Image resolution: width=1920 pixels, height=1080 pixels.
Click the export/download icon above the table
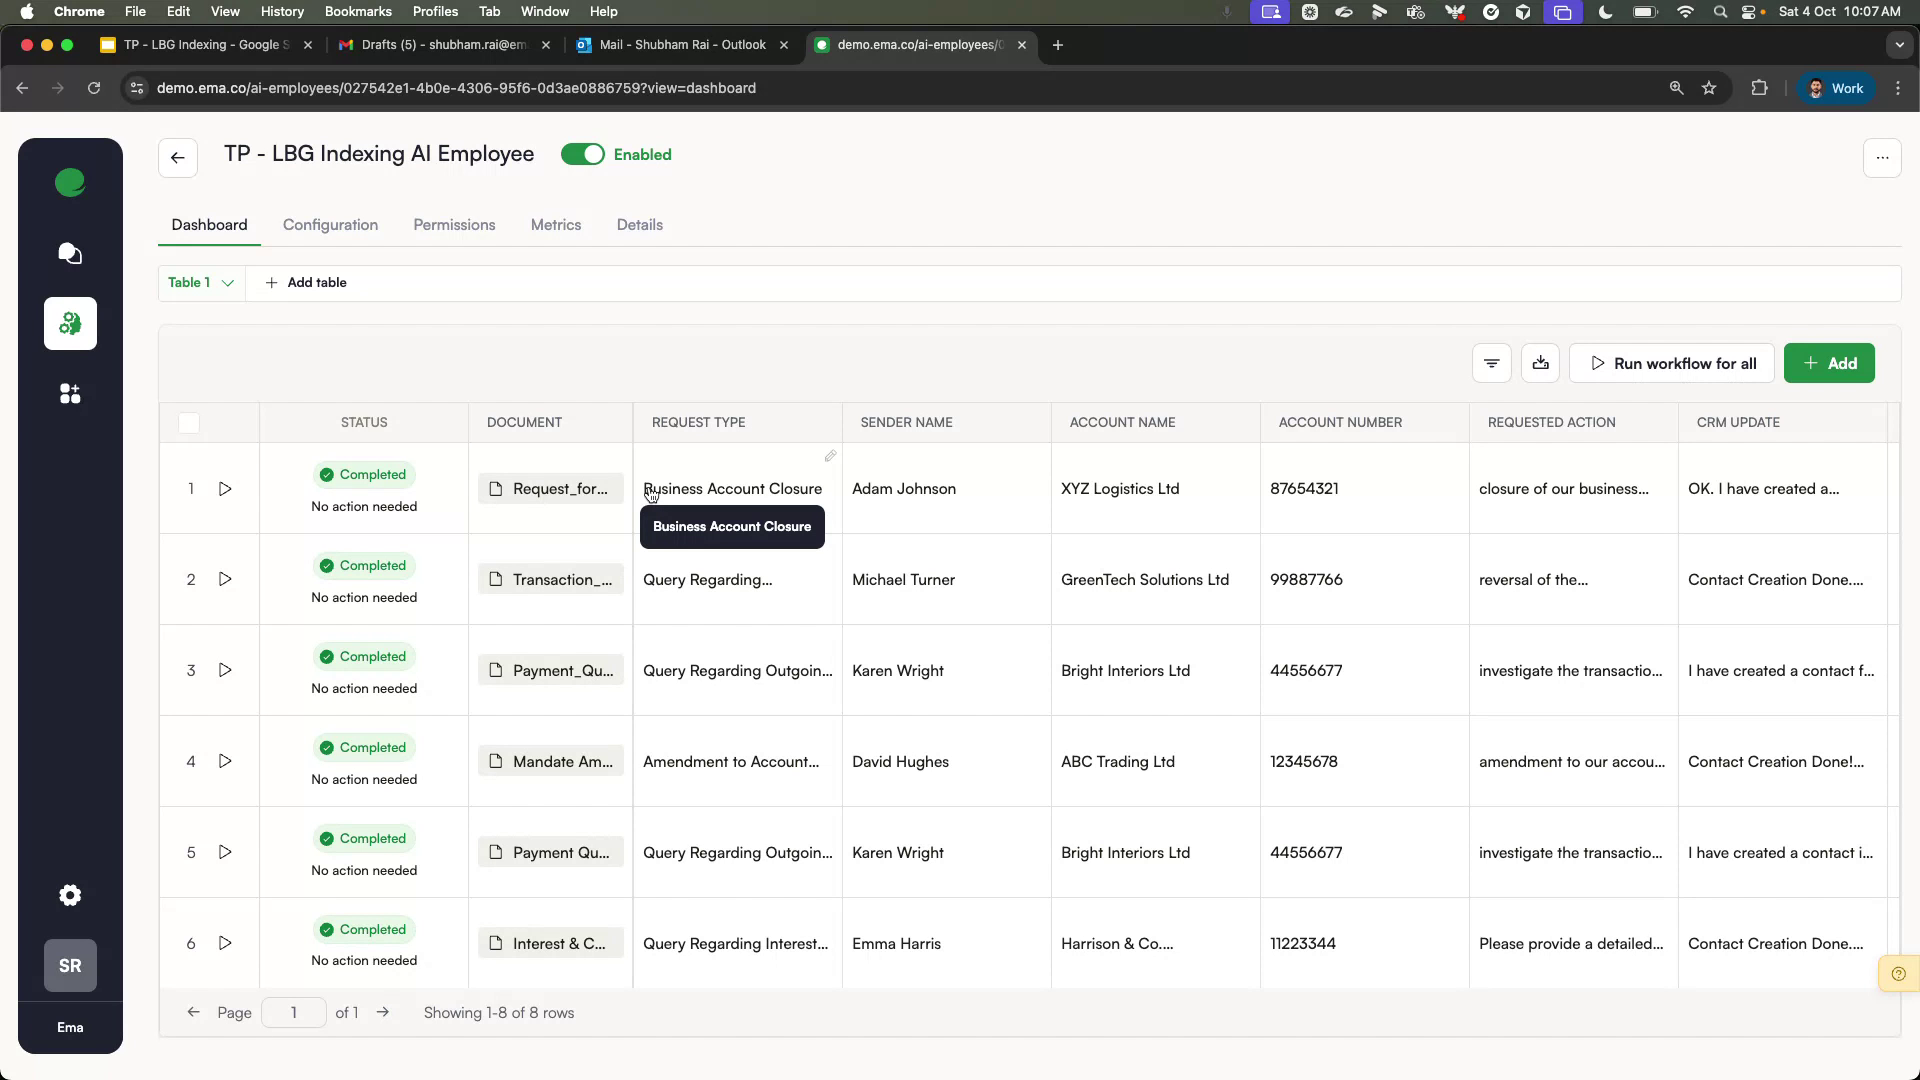tap(1540, 363)
